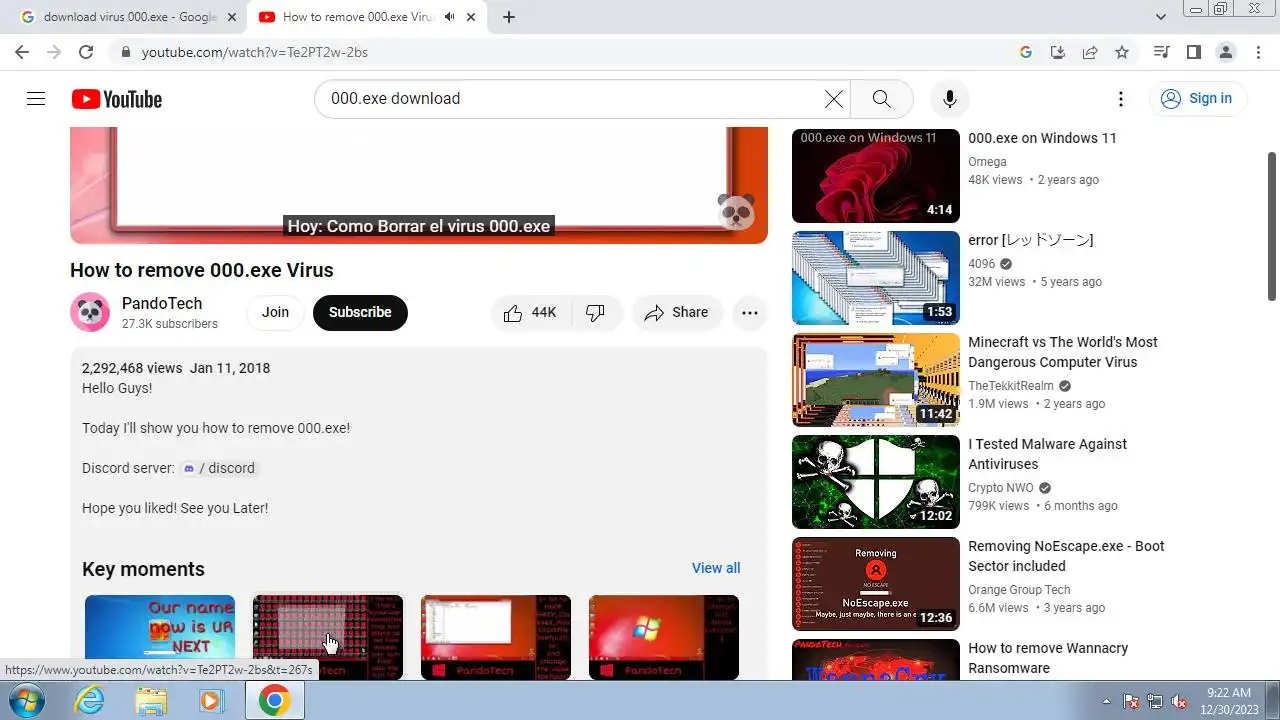Image resolution: width=1280 pixels, height=720 pixels.
Task: Click the Chrome taskbar icon
Action: 274,700
